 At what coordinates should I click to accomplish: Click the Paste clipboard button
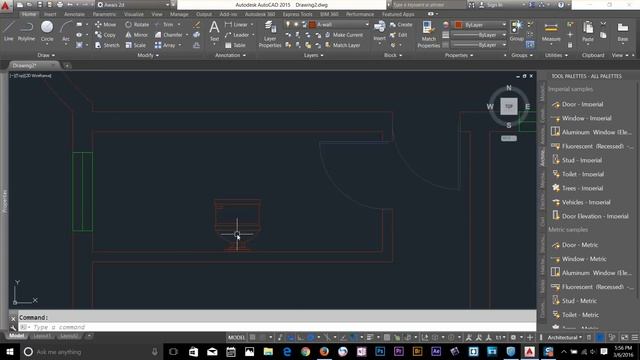pos(588,32)
